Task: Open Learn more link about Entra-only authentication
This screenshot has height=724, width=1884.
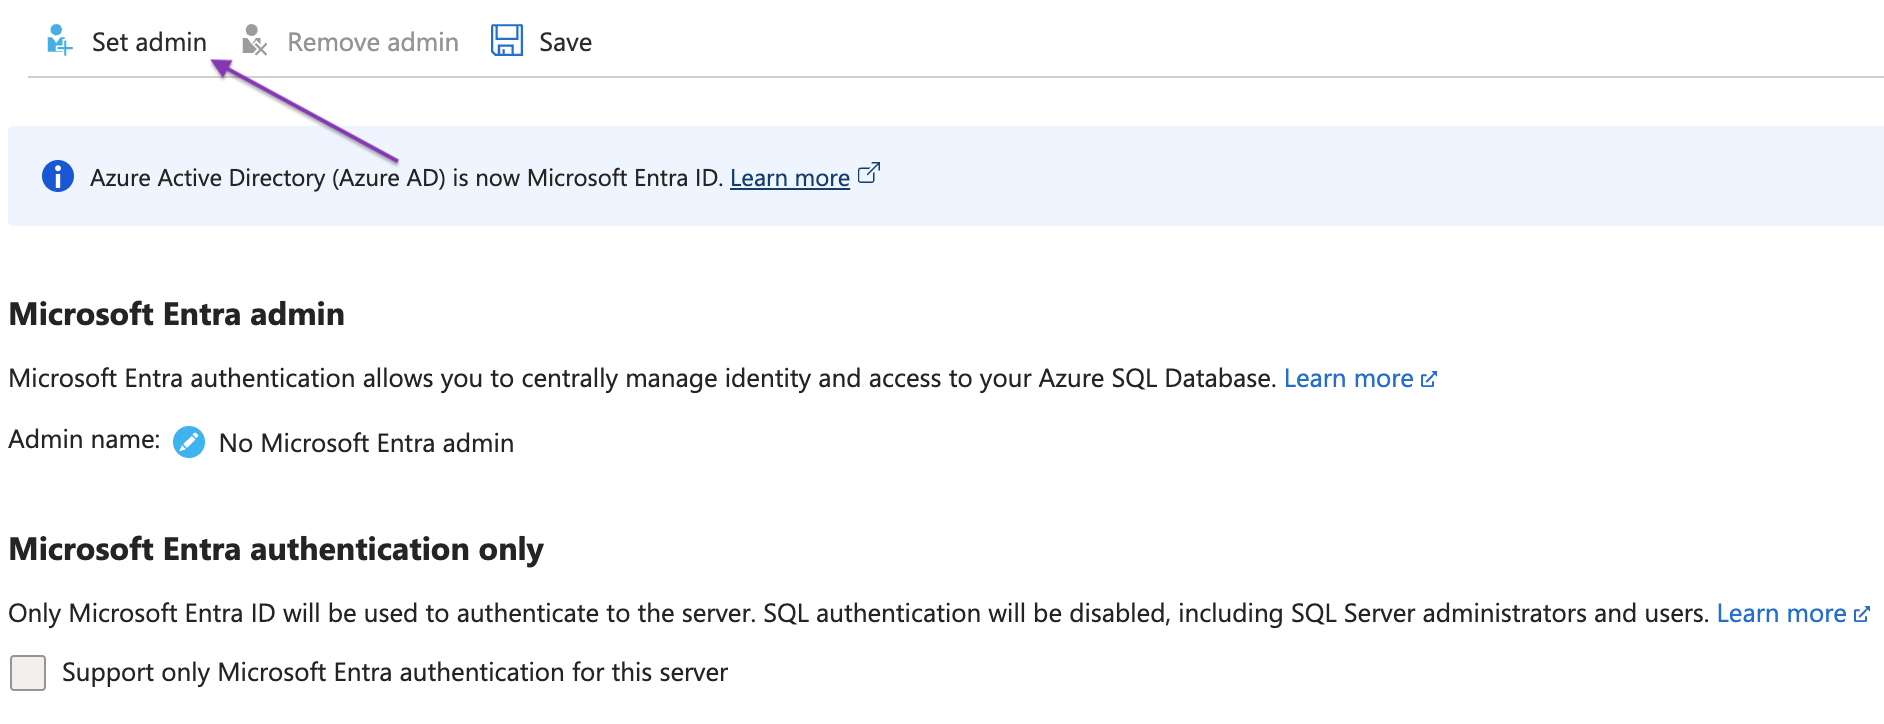Action: click(1780, 614)
